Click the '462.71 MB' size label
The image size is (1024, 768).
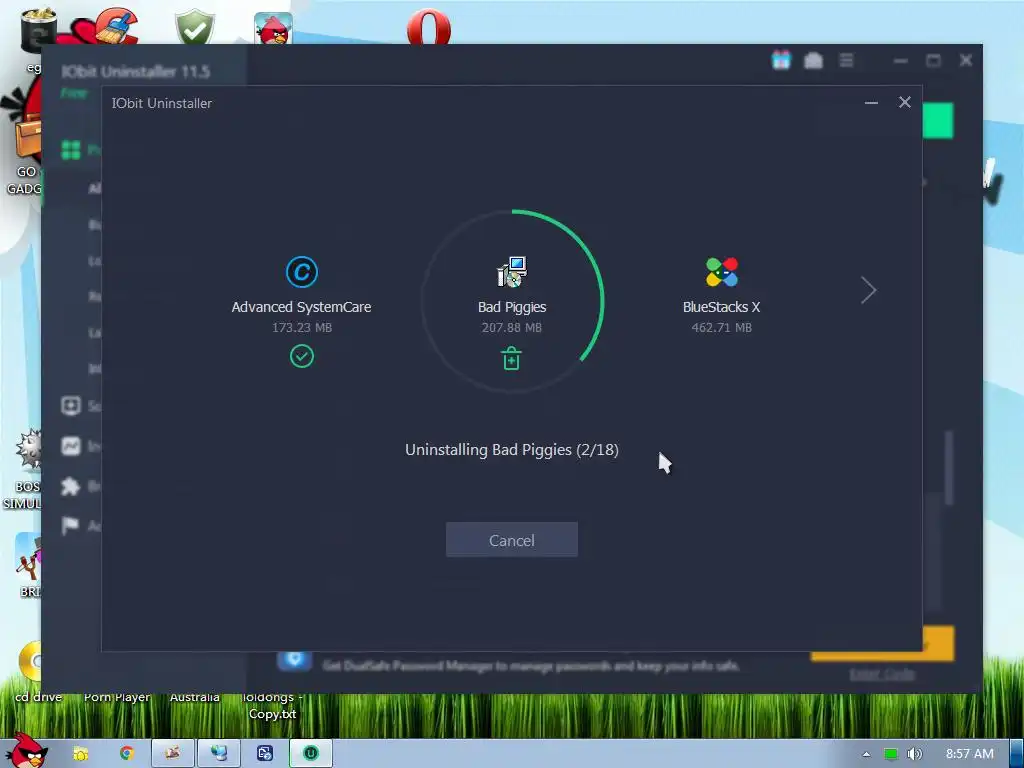pos(722,328)
